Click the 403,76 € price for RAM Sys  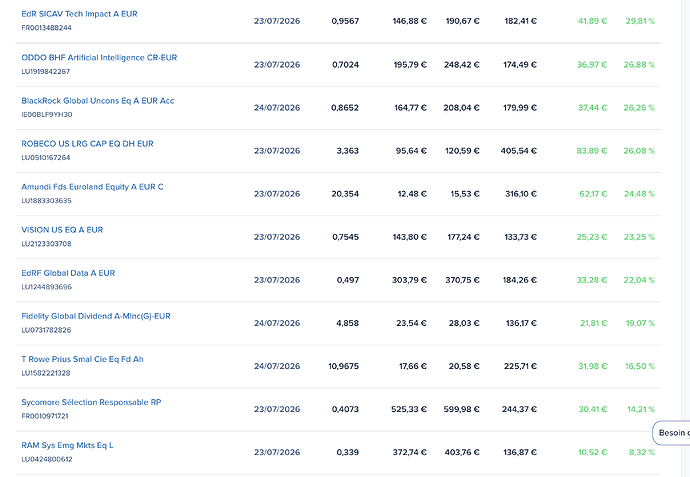tap(462, 453)
